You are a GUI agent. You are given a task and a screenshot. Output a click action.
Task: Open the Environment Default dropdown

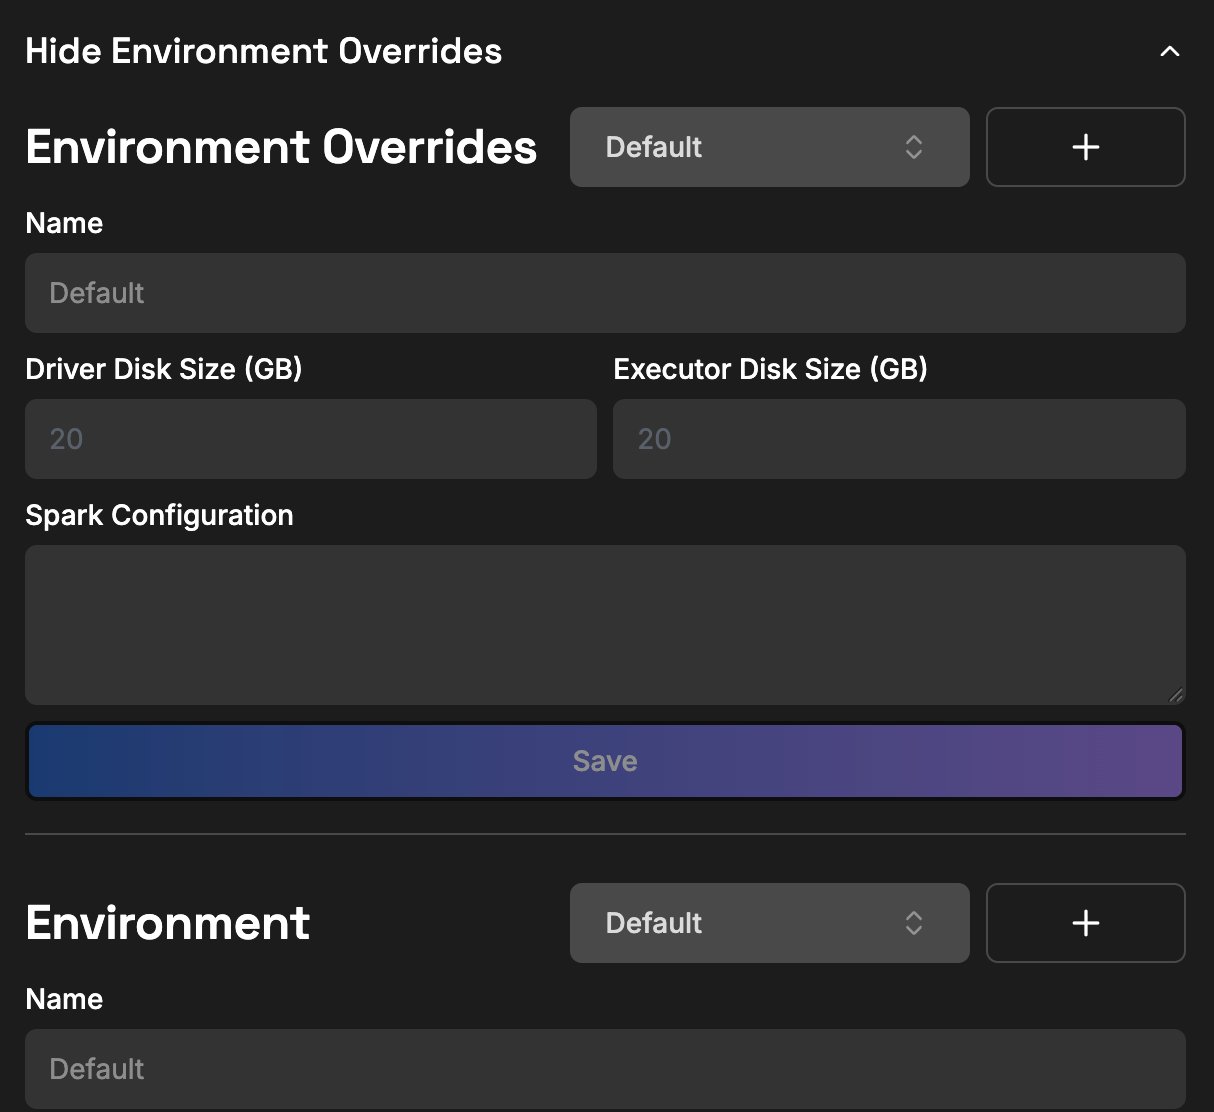tap(769, 923)
